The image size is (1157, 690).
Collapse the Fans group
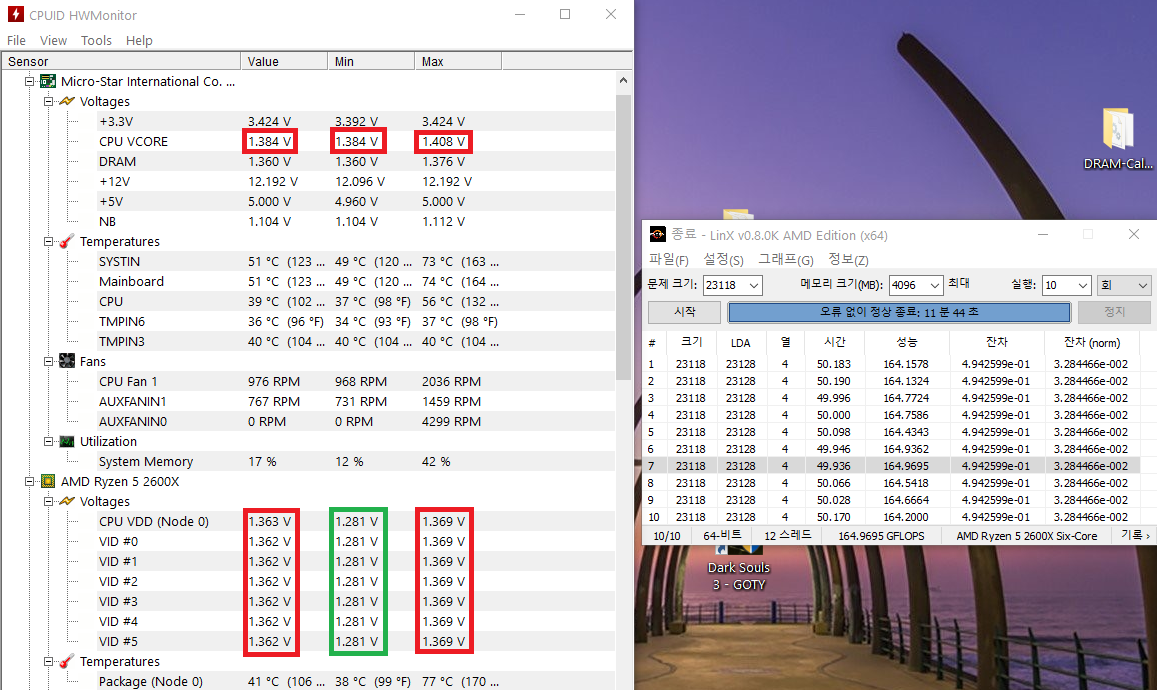pos(48,361)
